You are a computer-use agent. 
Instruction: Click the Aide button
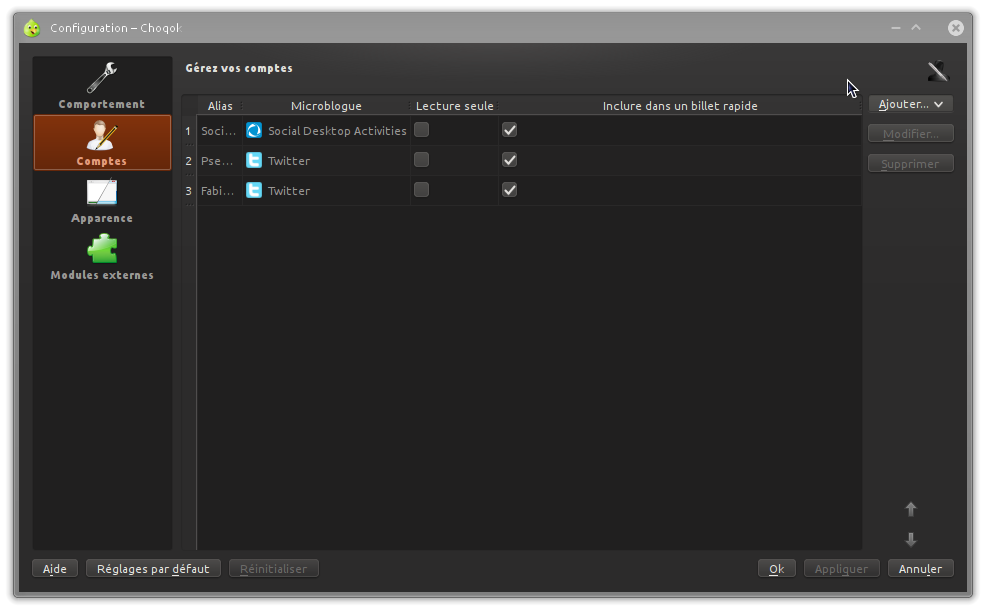55,569
